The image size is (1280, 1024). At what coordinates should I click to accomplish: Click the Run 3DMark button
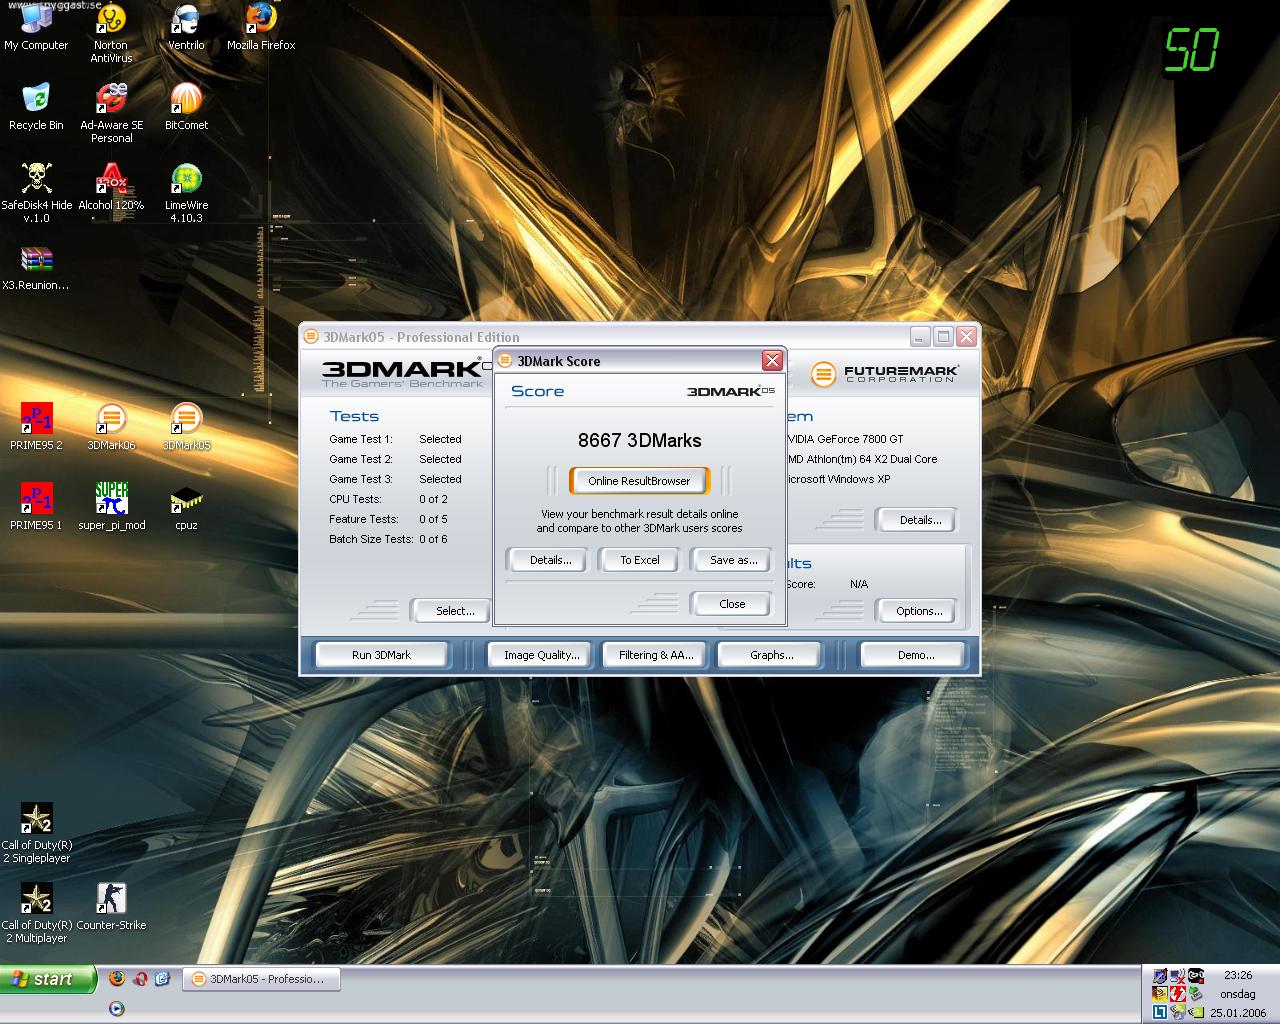(x=381, y=655)
